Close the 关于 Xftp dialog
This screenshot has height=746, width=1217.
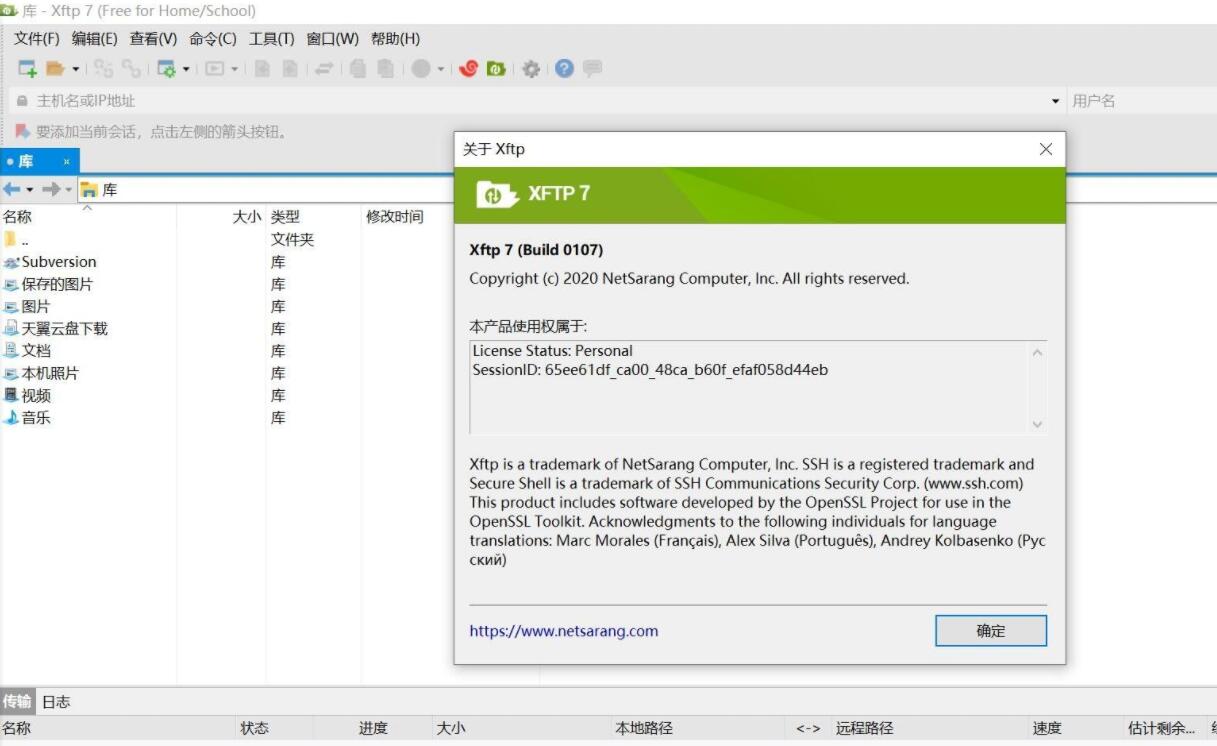tap(1046, 149)
